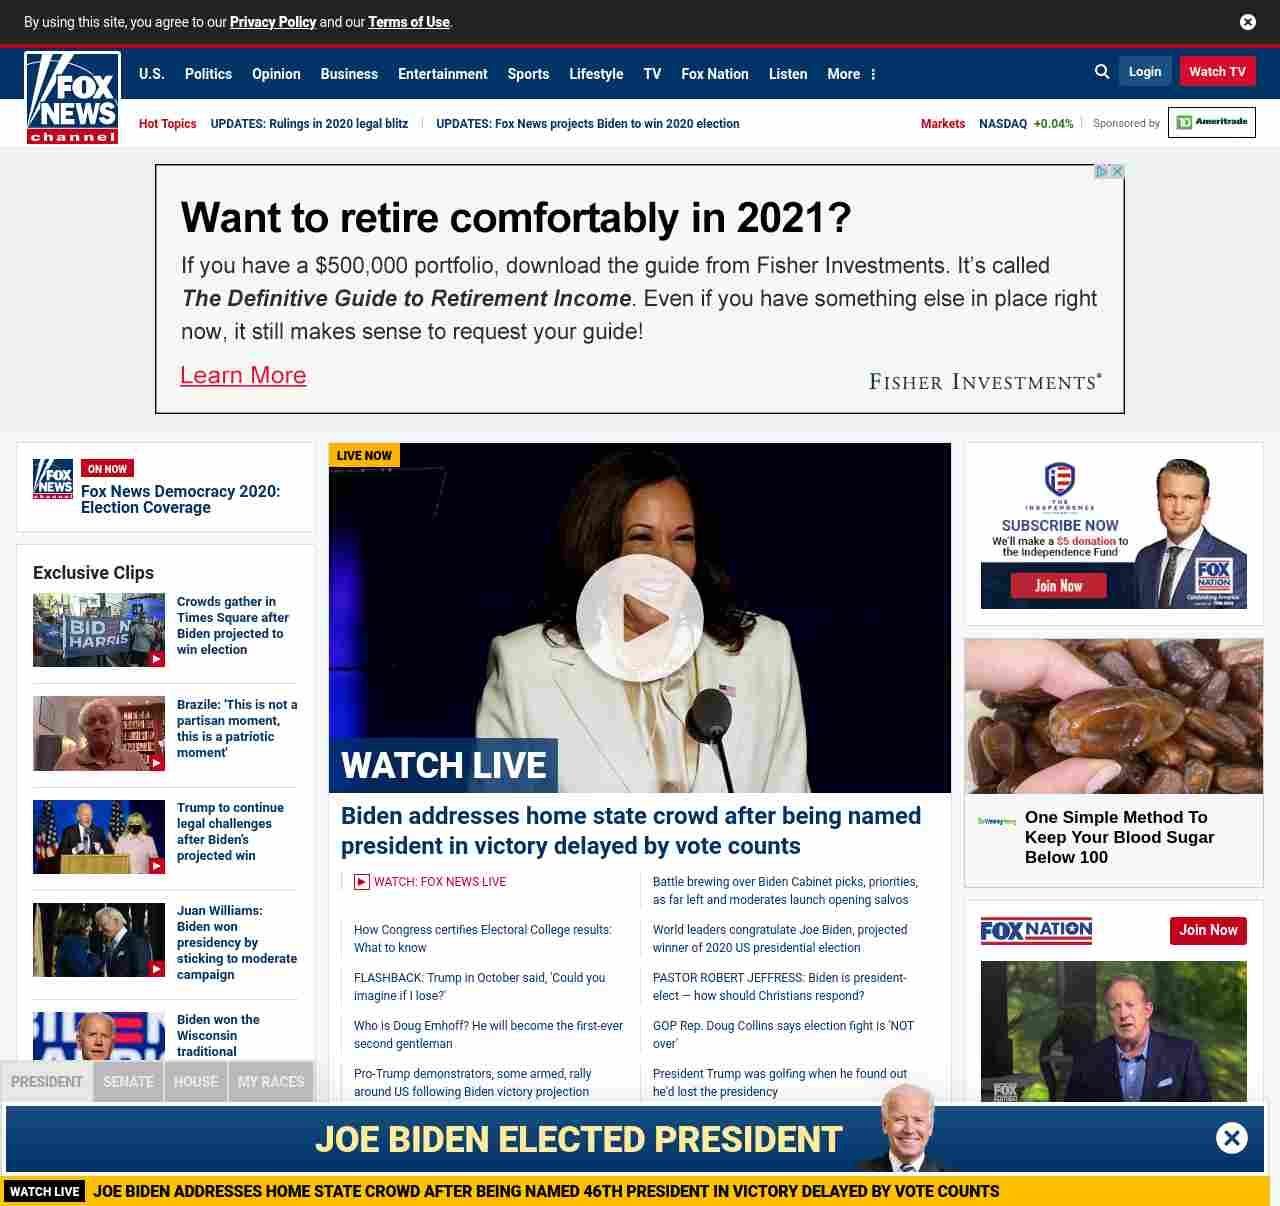Click the Fox Nation logo in sidebar
1280x1206 pixels.
pos(1036,931)
